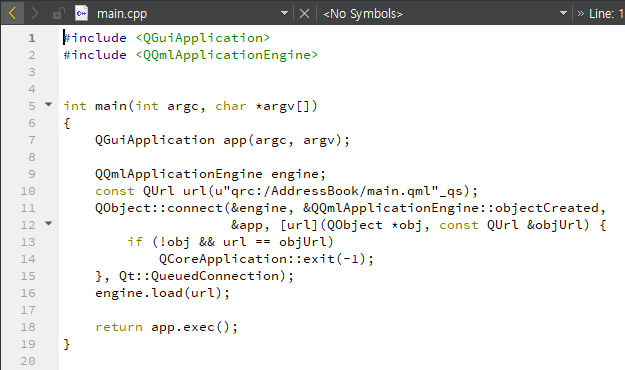Viewport: 625px width, 370px height.
Task: Click line number 20 in gutter
Action: [28, 361]
